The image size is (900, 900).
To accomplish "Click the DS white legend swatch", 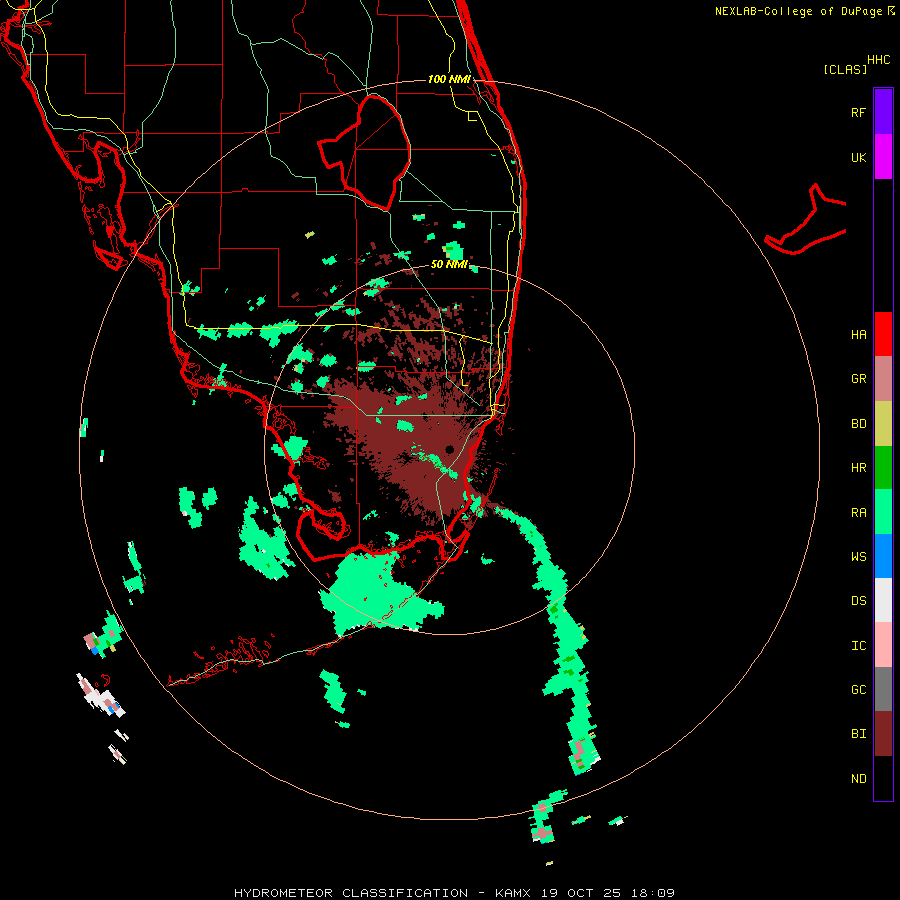I will [883, 600].
